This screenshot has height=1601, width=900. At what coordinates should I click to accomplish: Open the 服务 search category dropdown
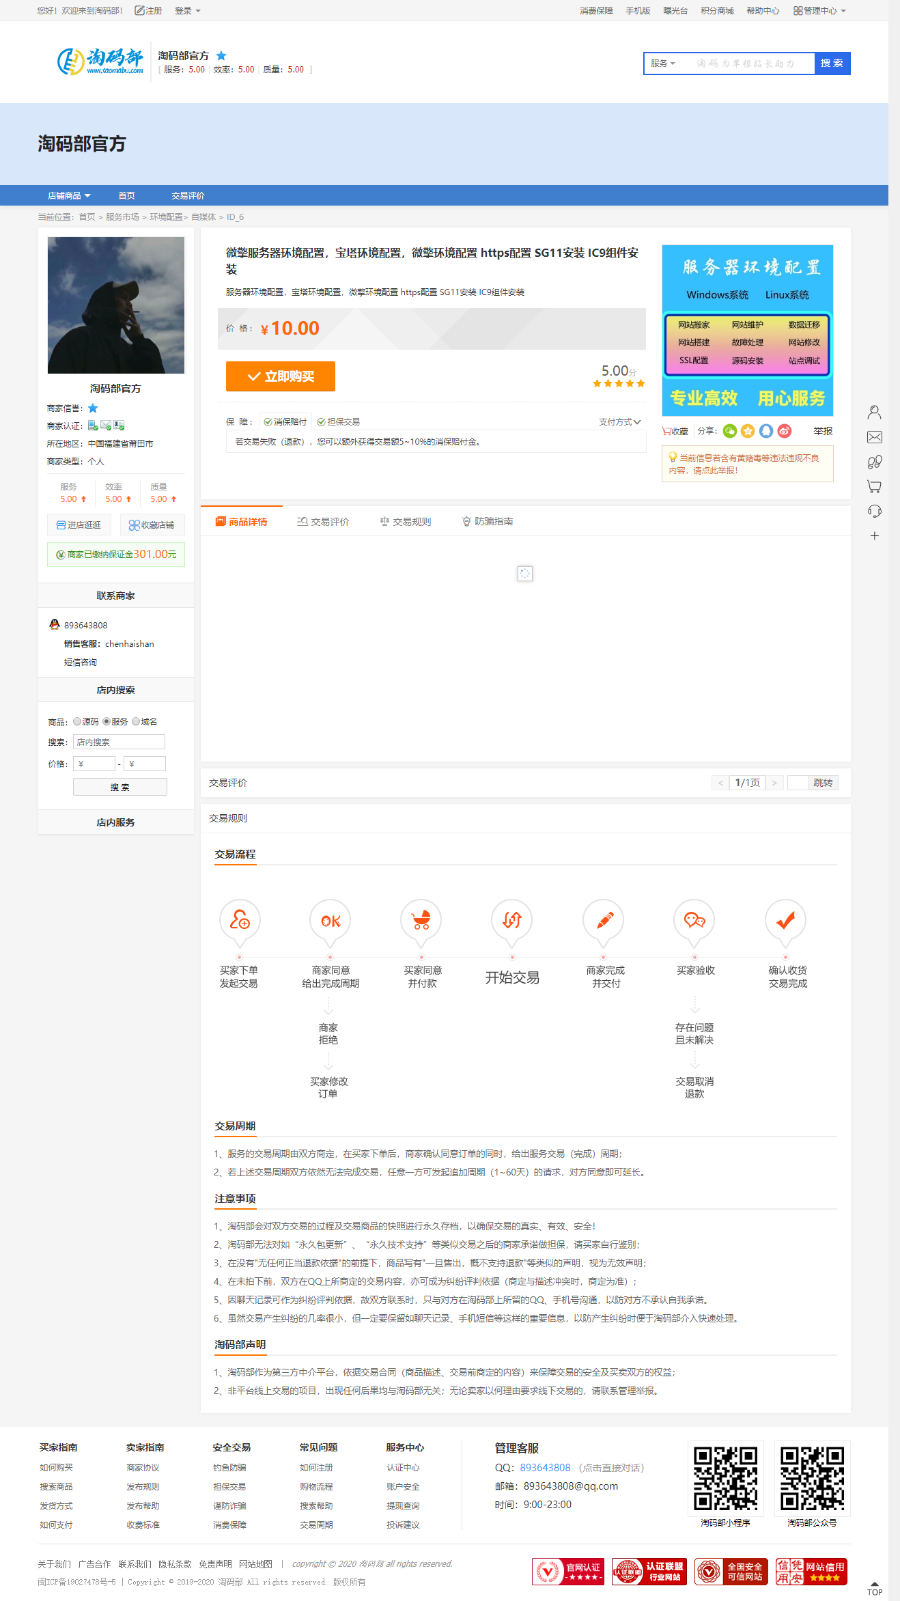pyautogui.click(x=663, y=64)
